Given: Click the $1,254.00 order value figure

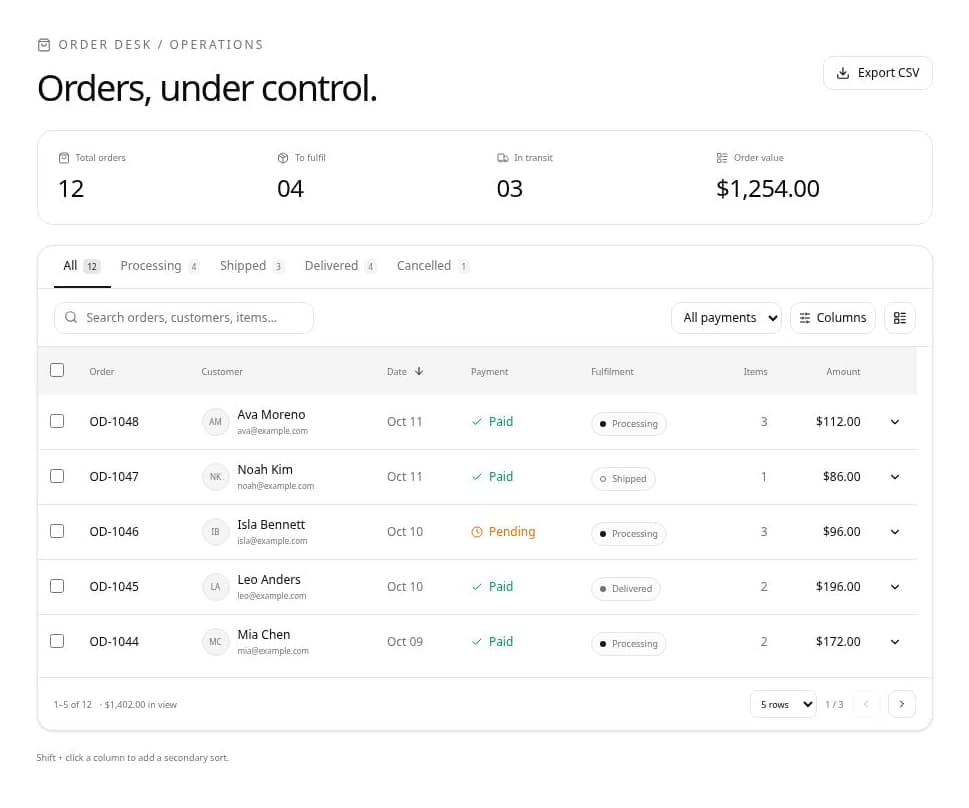Looking at the screenshot, I should (x=768, y=189).
